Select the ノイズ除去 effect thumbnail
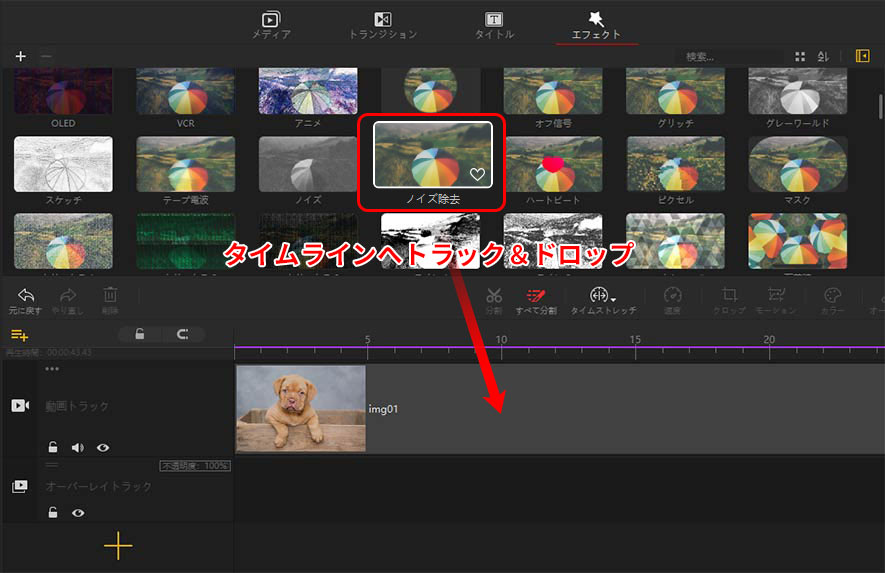Viewport: 885px width, 573px height. coord(433,155)
